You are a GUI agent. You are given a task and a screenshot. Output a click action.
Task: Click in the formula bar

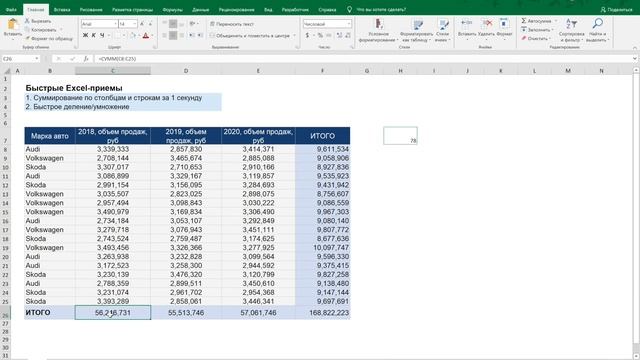pos(363,59)
